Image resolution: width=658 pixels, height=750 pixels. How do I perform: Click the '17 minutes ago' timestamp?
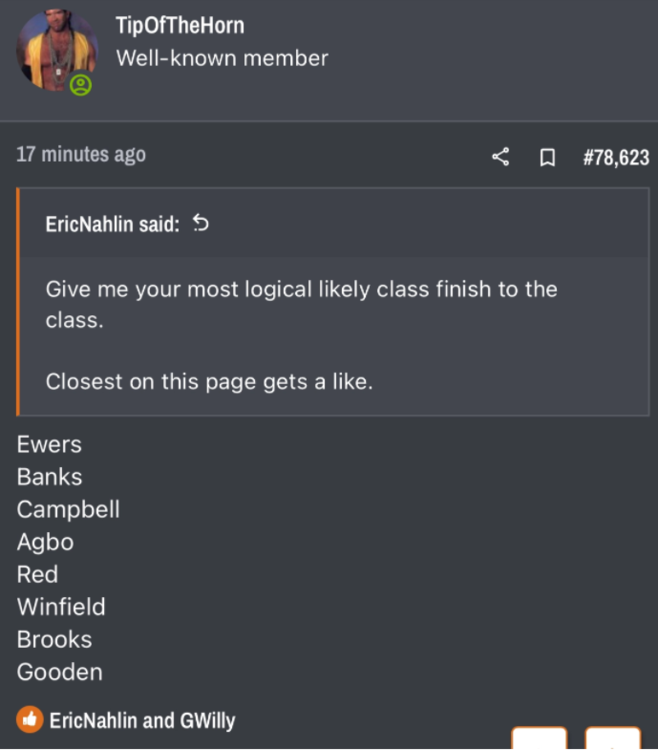(81, 154)
